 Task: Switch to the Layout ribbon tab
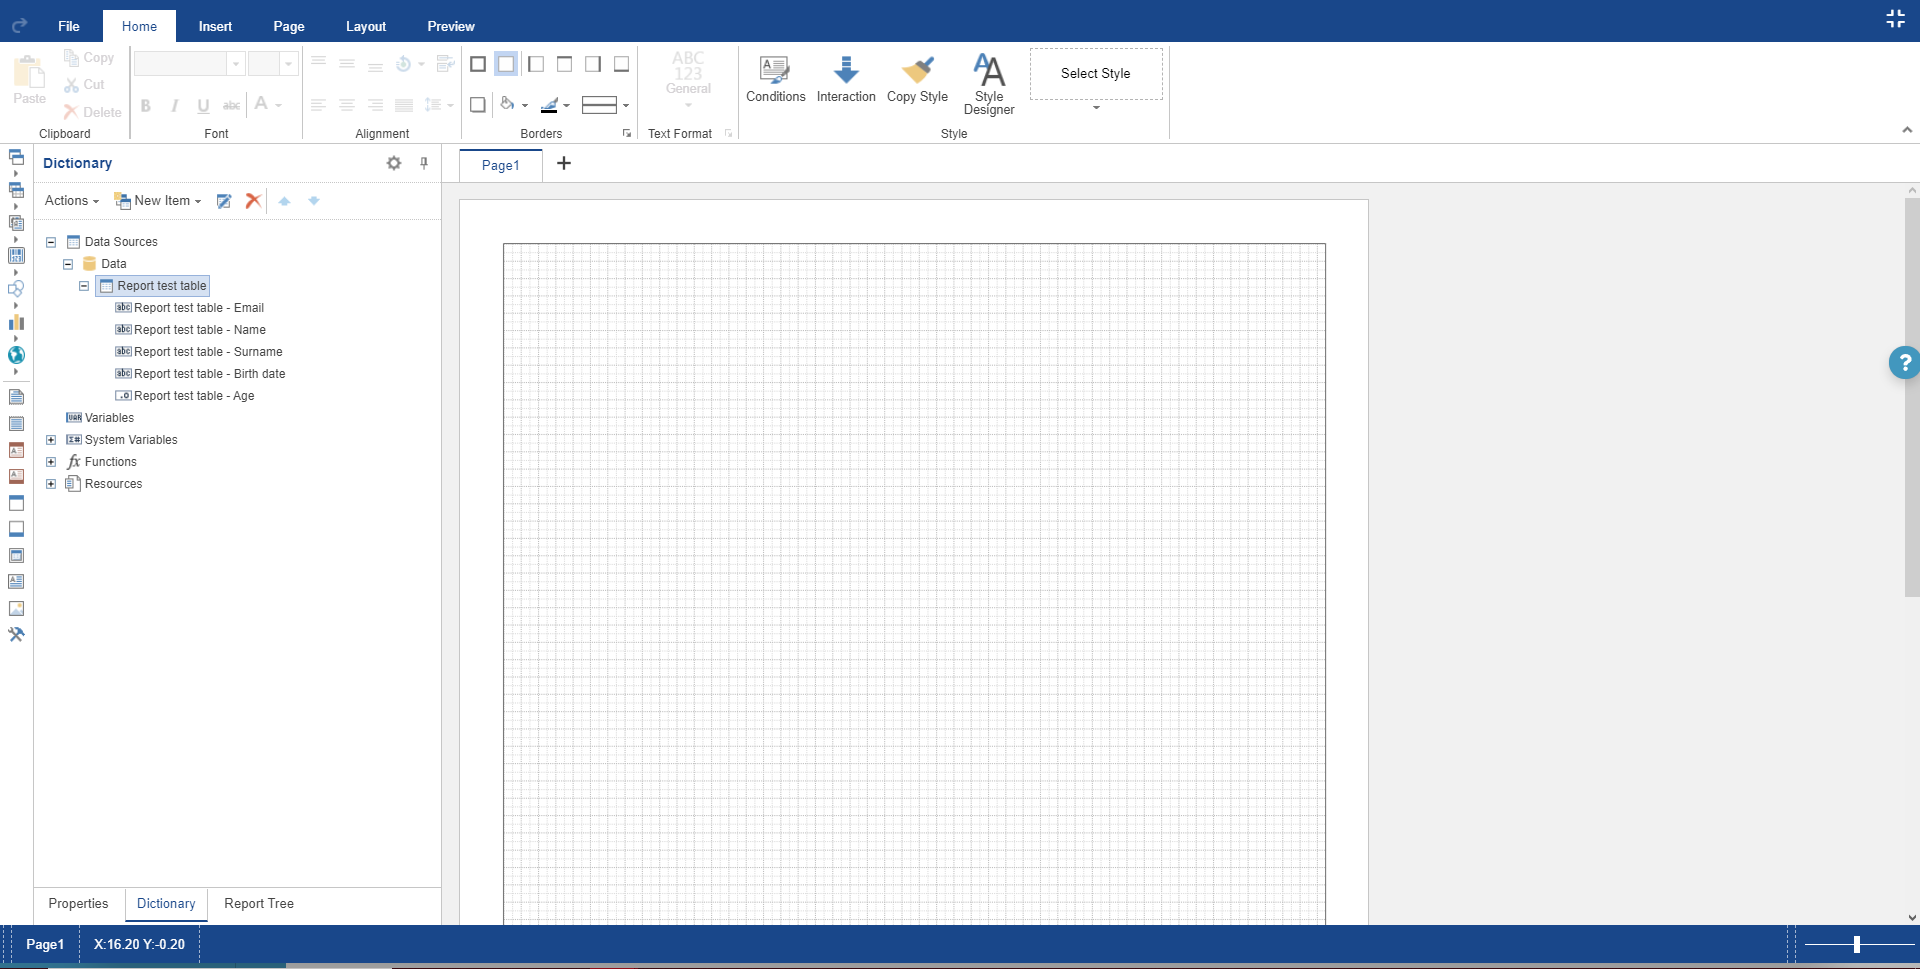366,26
